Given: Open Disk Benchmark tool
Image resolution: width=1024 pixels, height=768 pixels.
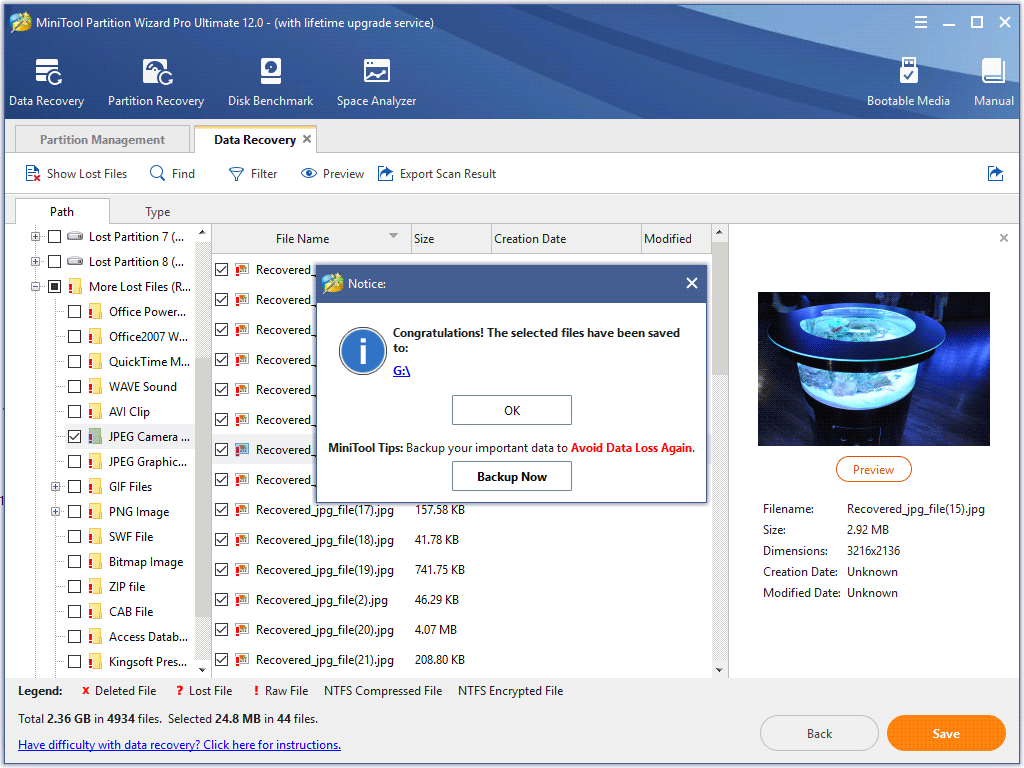Looking at the screenshot, I should point(270,72).
